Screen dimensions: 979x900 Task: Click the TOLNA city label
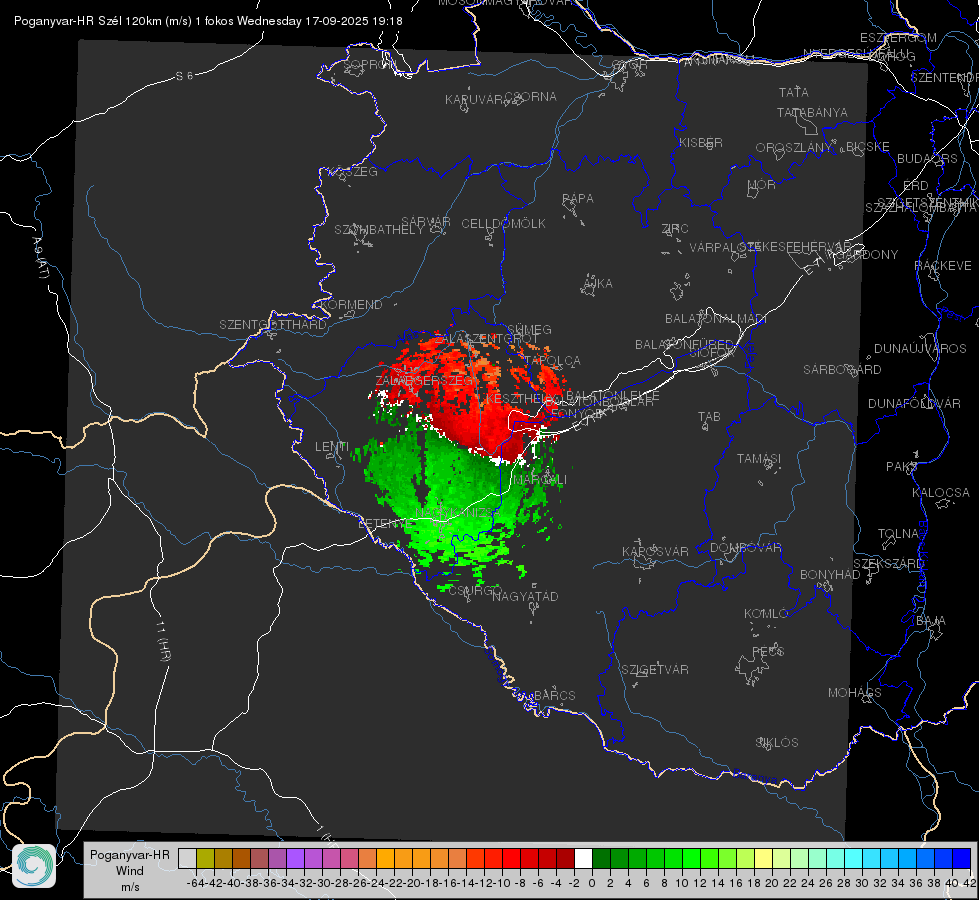[898, 534]
